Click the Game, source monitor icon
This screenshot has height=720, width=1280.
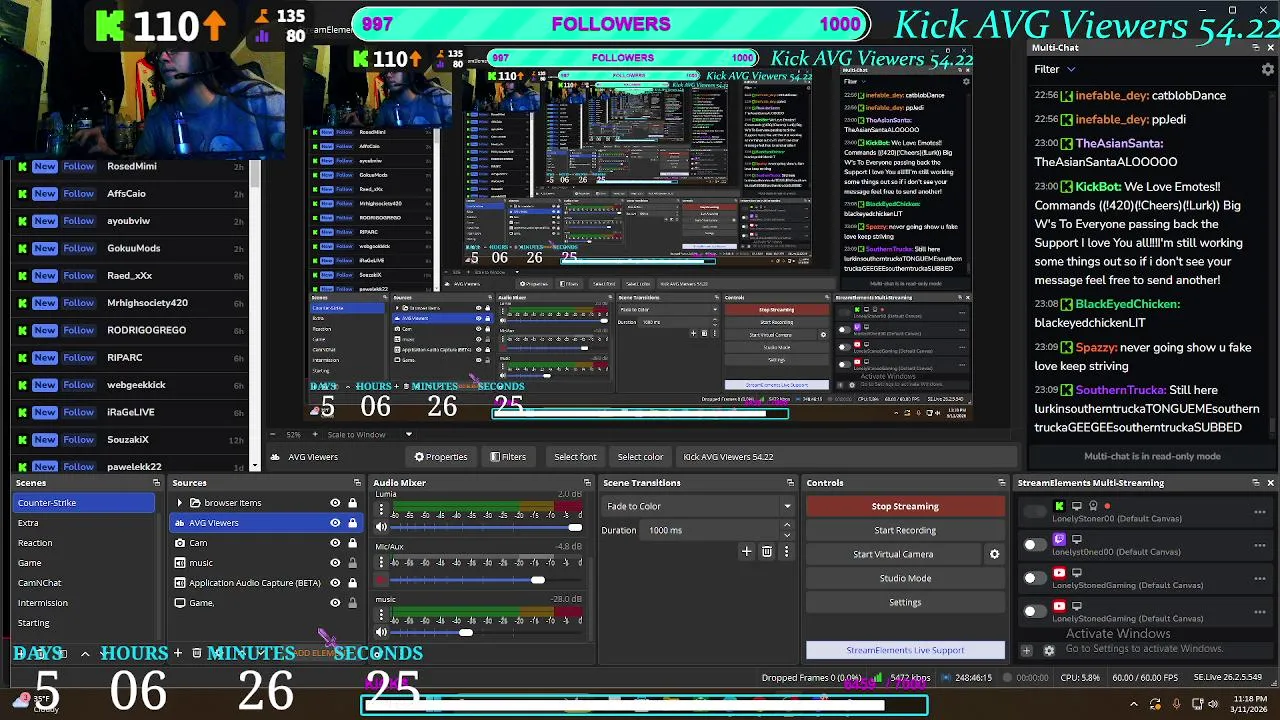click(x=180, y=603)
